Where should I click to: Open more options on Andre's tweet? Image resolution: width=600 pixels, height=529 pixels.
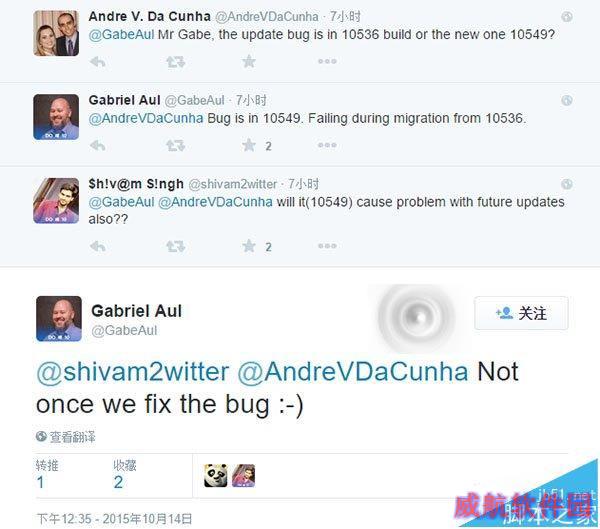tap(327, 61)
